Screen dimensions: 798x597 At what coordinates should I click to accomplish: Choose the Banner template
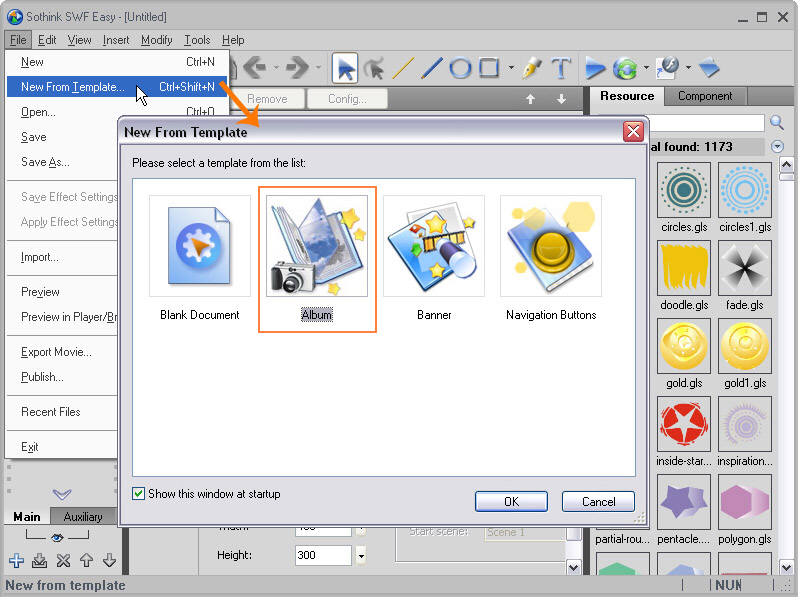click(434, 259)
